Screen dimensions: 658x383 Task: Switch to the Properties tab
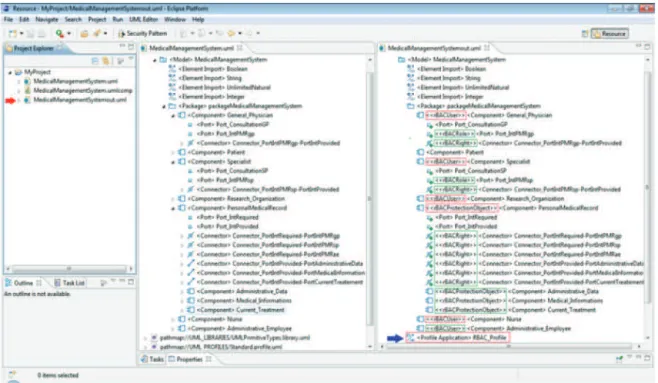(x=189, y=359)
